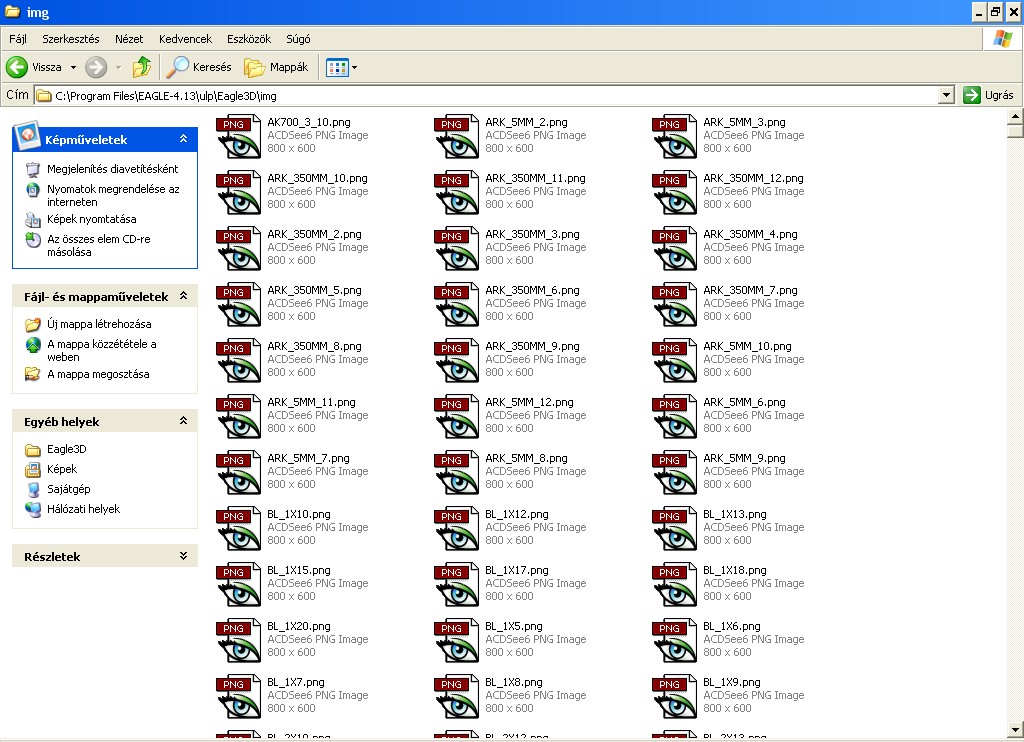This screenshot has height=742, width=1024.
Task: Click Az összes elem CD-re másolása
Action: (x=99, y=246)
